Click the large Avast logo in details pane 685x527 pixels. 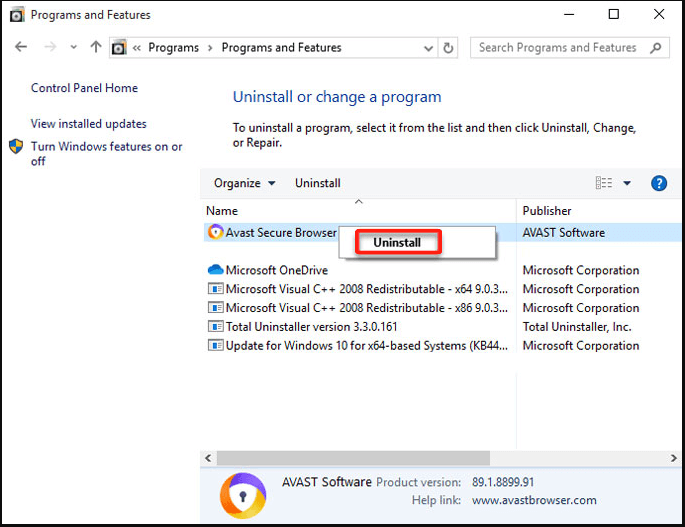[x=243, y=496]
